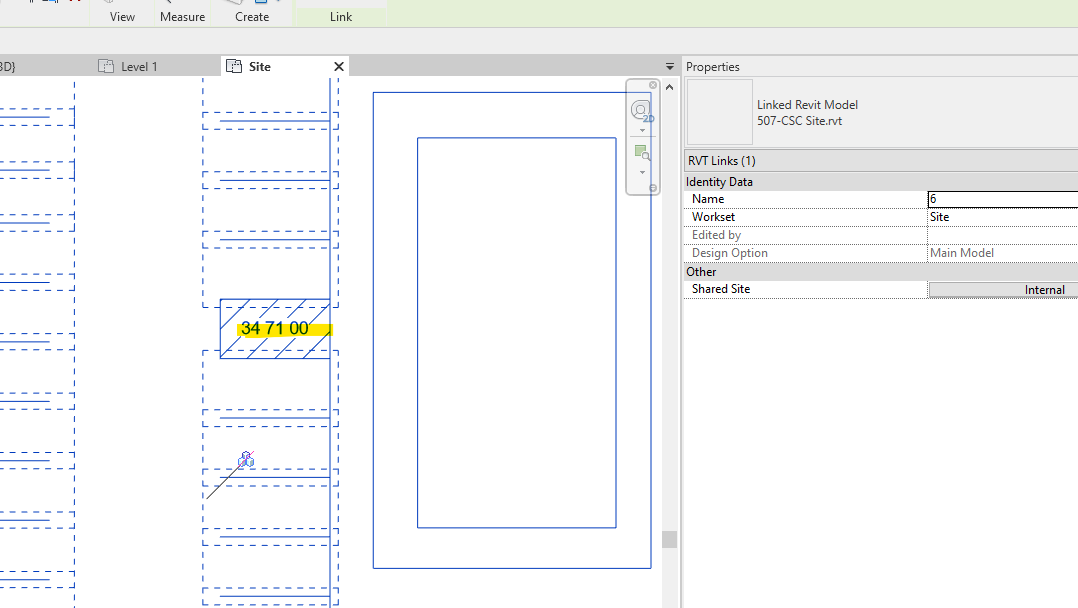
Task: Click the vertical scrollbar thumb in the drawing area
Action: coord(668,538)
